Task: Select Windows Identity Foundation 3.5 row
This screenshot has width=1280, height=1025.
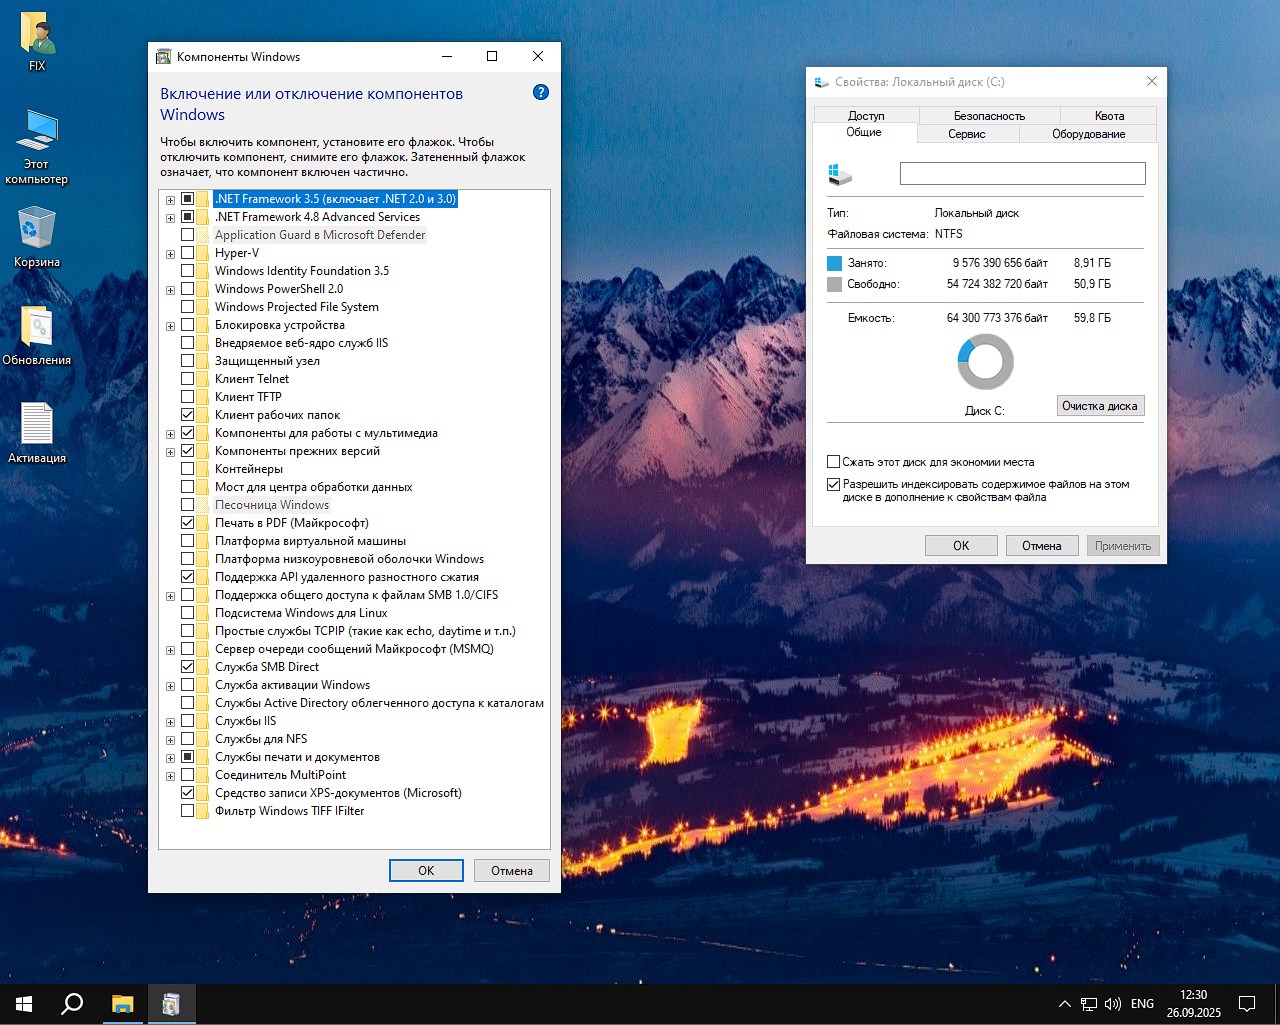Action: click(x=302, y=271)
